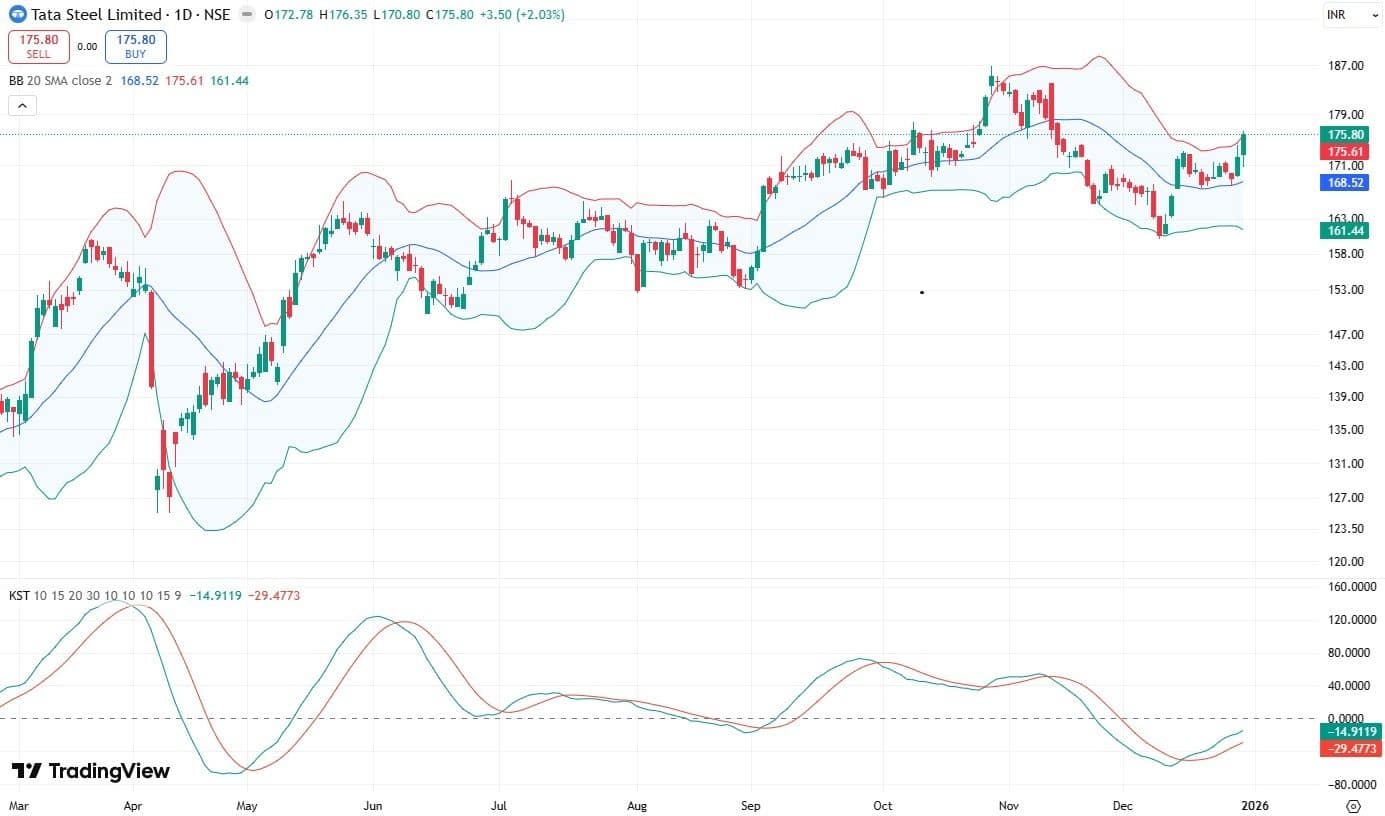Click the green 175.80 price axis tag
The height and width of the screenshot is (816, 1385).
1343,134
